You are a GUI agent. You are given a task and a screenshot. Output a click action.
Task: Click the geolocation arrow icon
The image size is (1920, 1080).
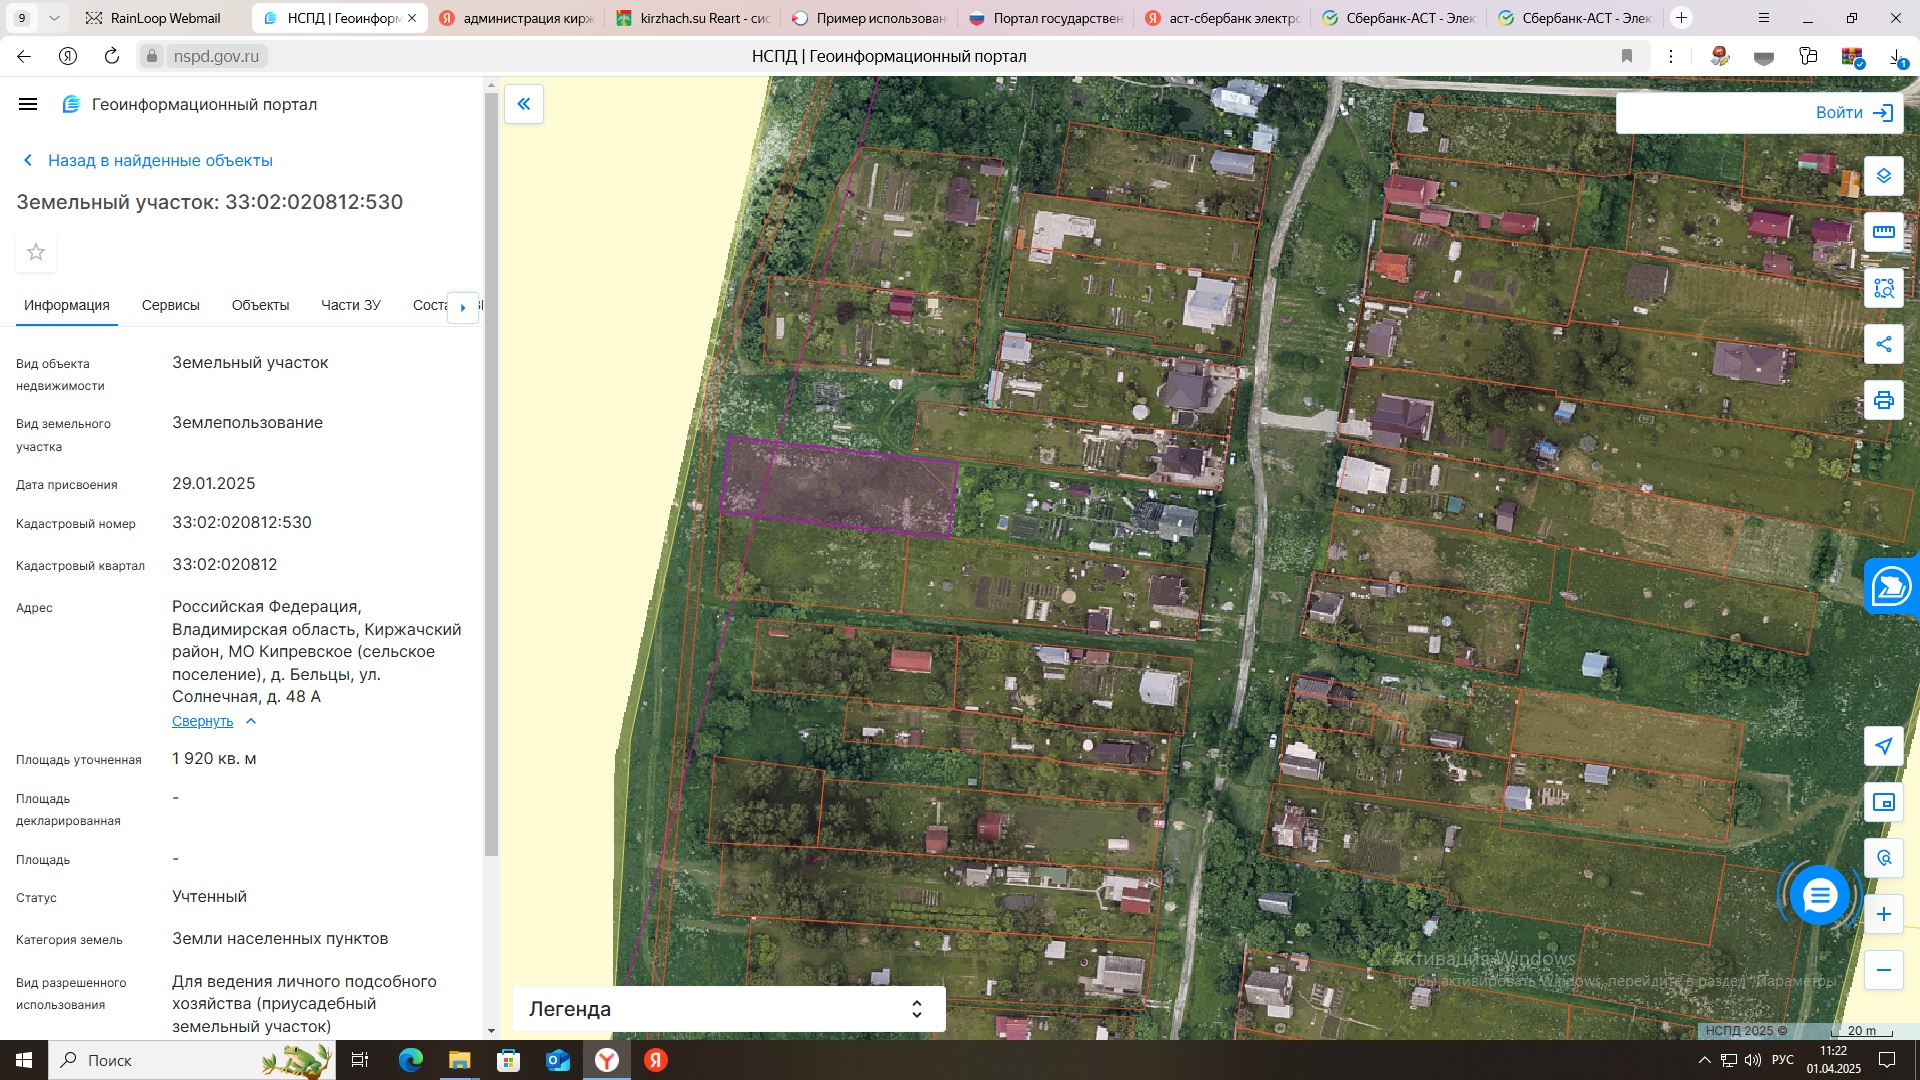(x=1883, y=746)
